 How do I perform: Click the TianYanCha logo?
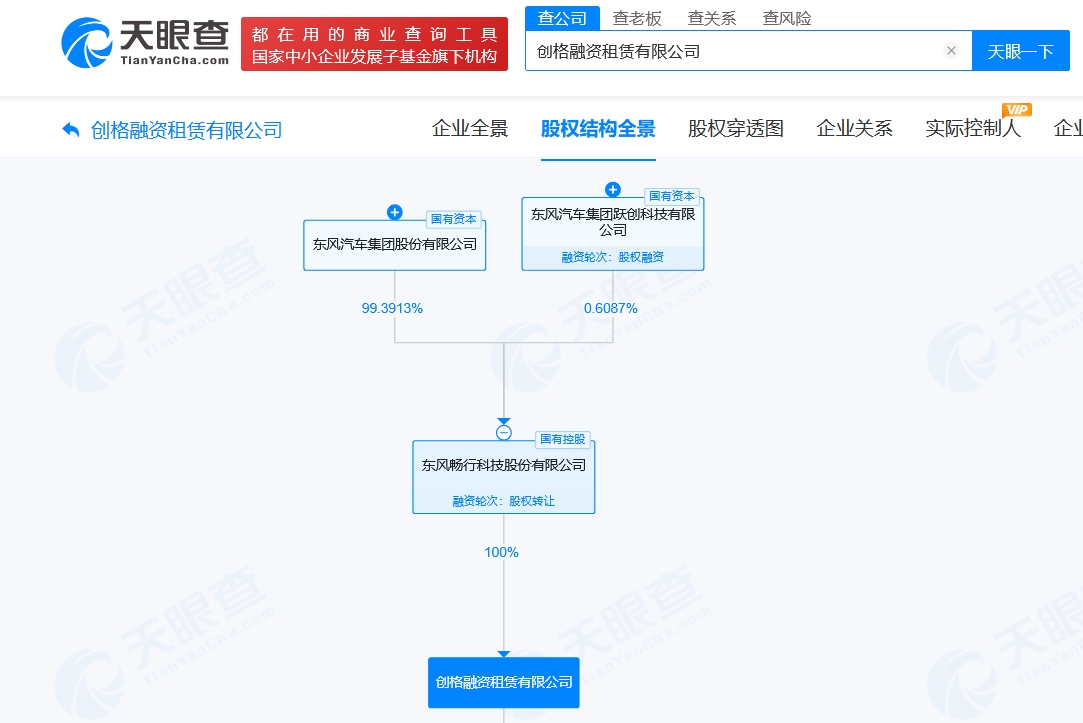pyautogui.click(x=145, y=43)
